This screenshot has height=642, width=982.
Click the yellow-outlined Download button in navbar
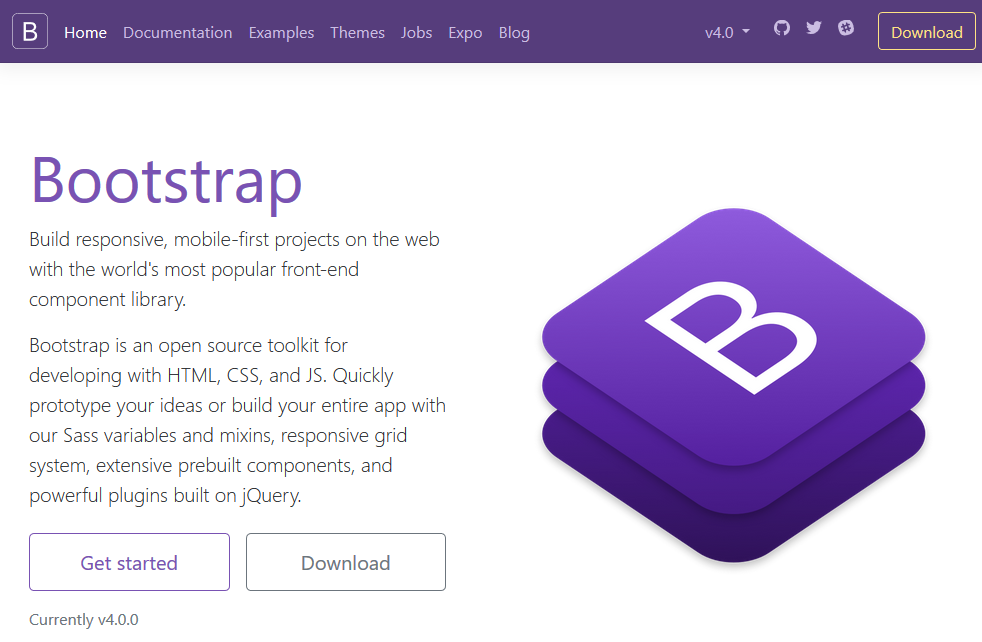click(927, 31)
